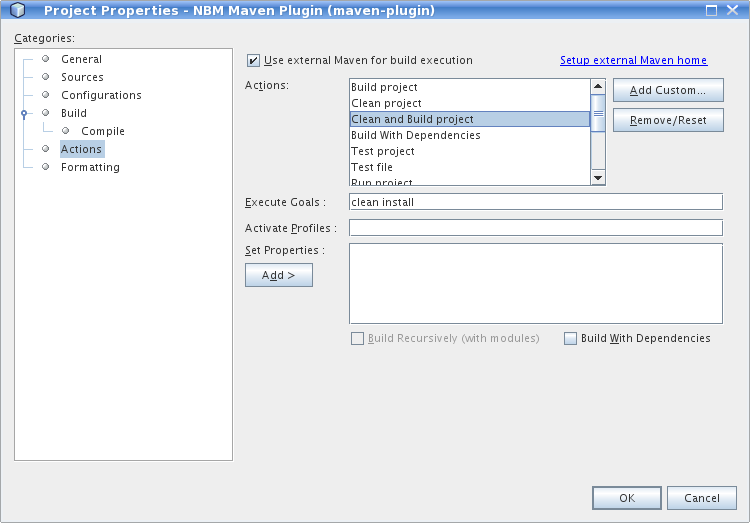
Task: Enable Build With Dependencies checkbox
Action: coord(570,339)
